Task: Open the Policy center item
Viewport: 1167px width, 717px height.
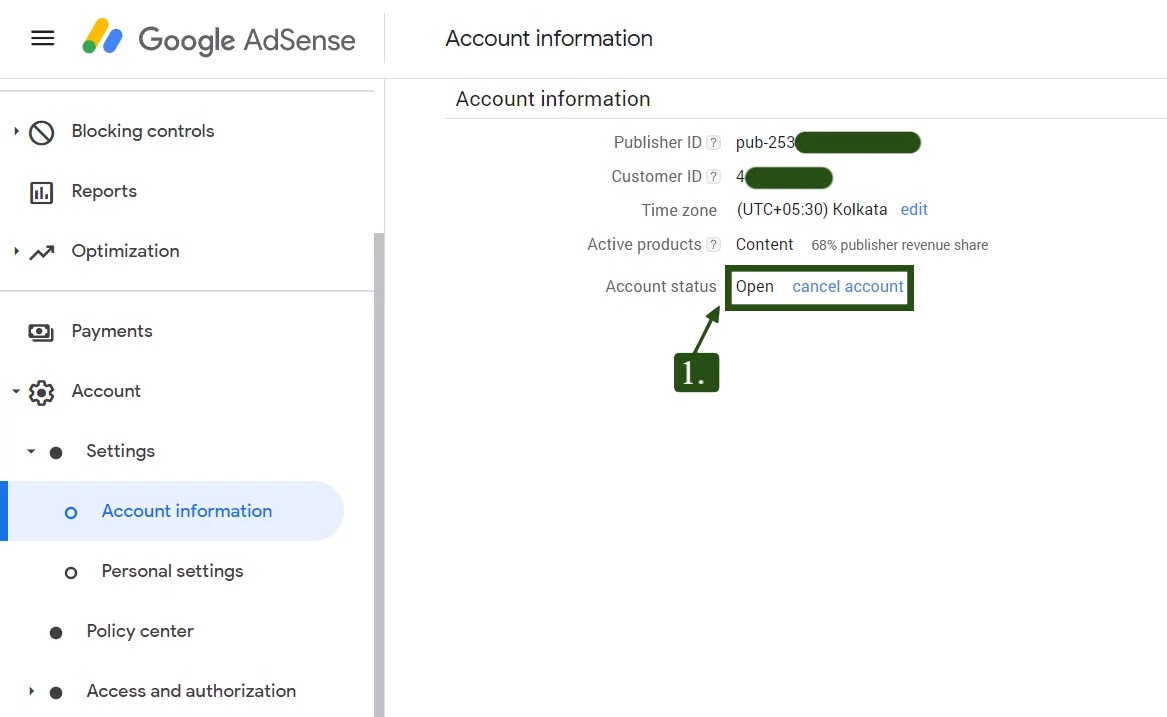Action: (140, 631)
